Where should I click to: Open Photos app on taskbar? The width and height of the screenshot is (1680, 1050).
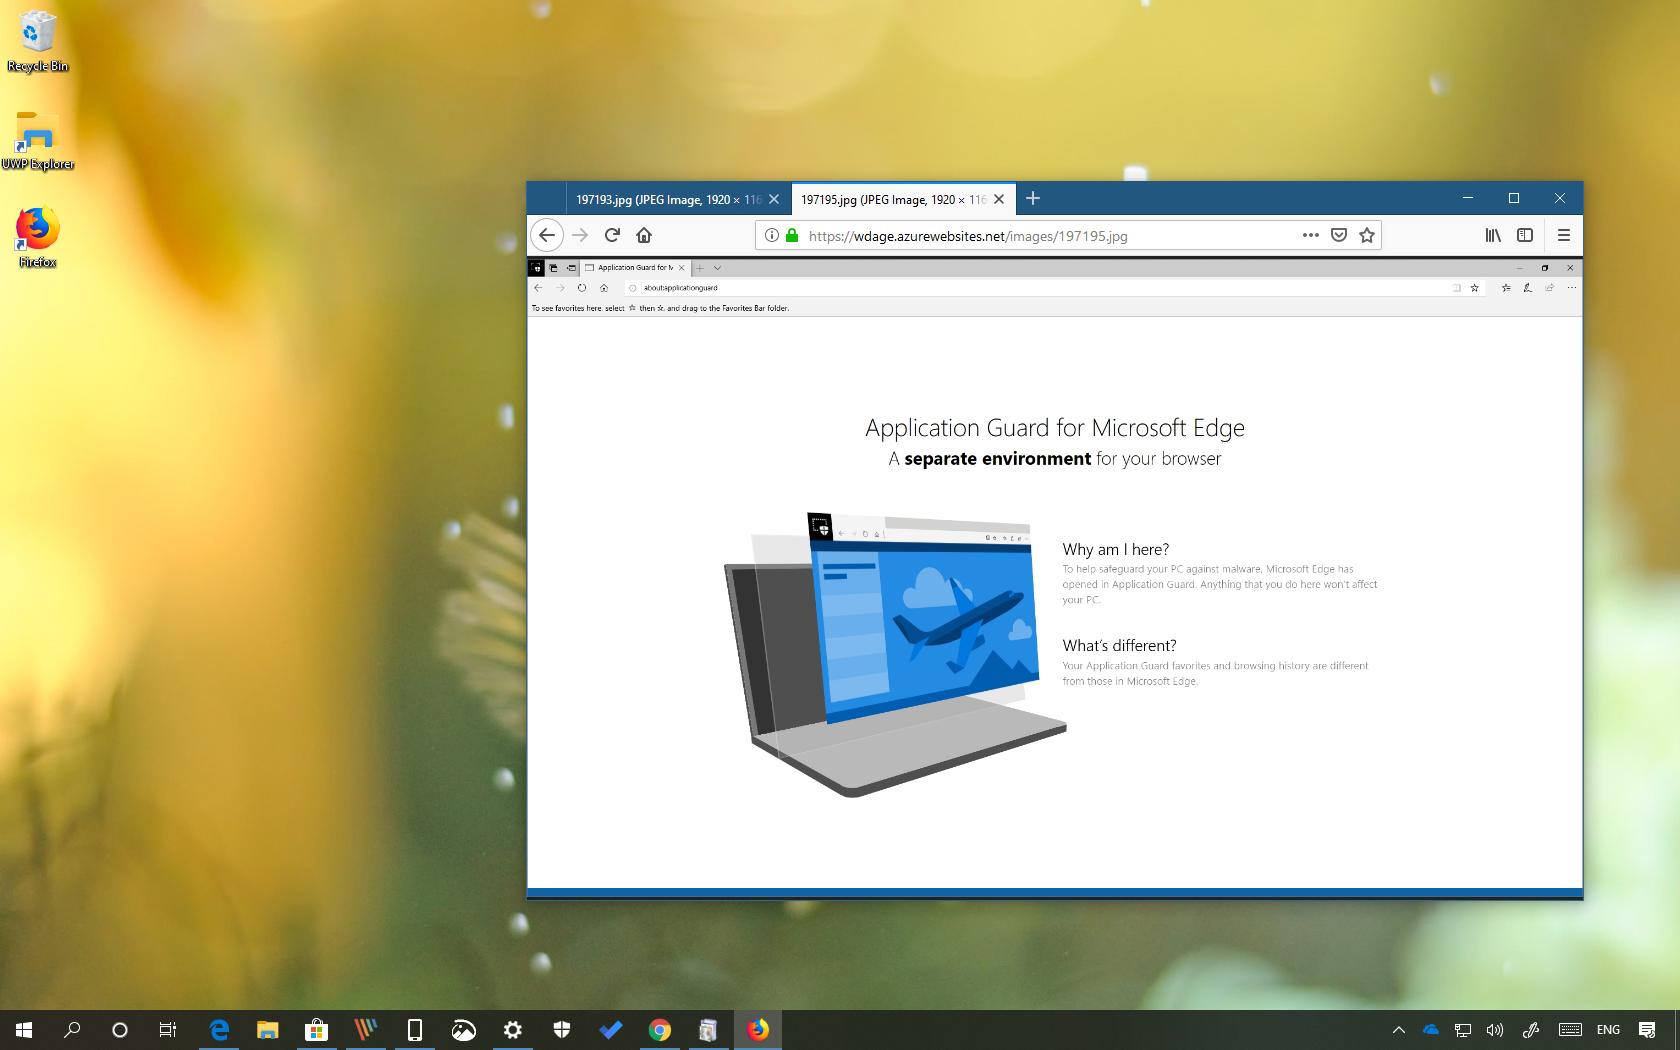click(463, 1029)
